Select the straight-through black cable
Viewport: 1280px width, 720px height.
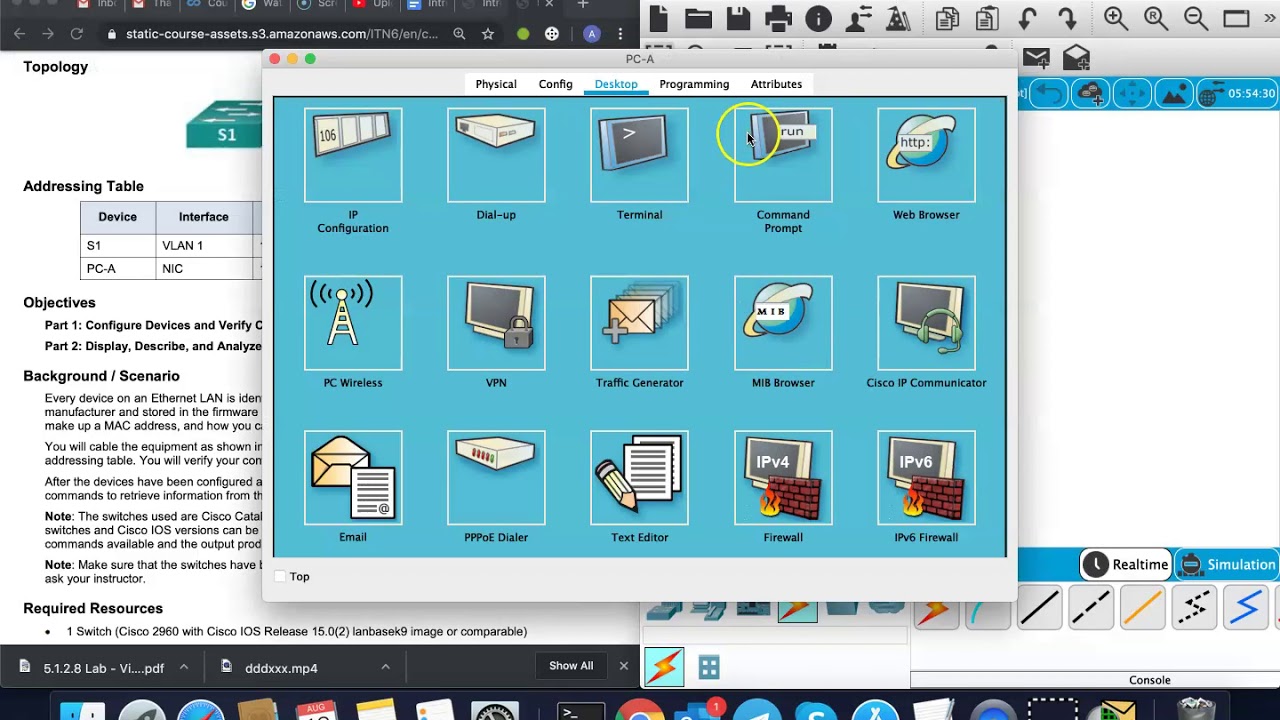(x=1040, y=608)
